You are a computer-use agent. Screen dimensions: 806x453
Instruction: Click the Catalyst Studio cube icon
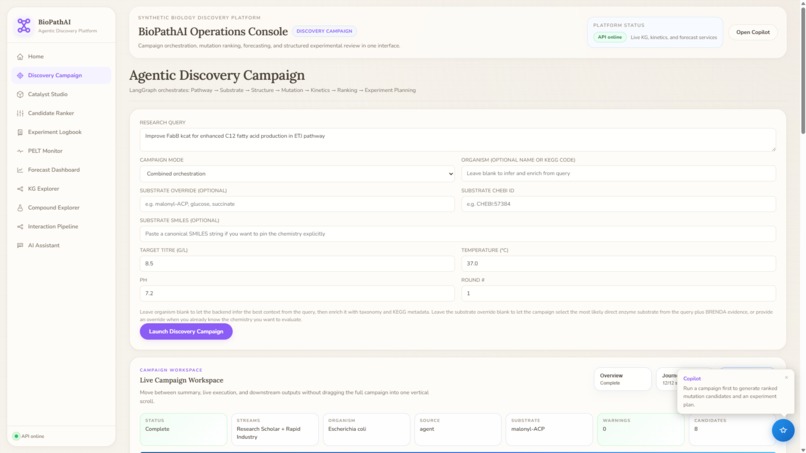[x=20, y=95]
